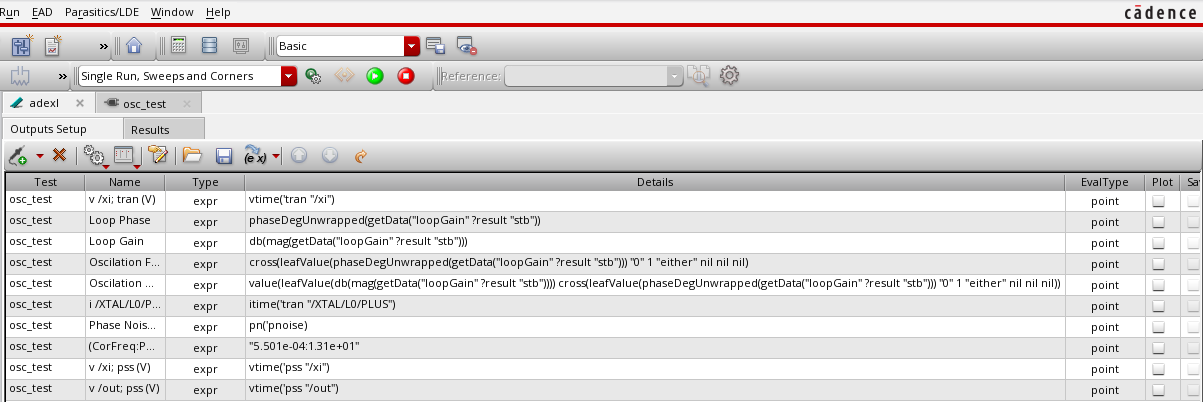The width and height of the screenshot is (1203, 402).
Task: Open the Parasitics/LDE menu
Action: click(x=102, y=12)
